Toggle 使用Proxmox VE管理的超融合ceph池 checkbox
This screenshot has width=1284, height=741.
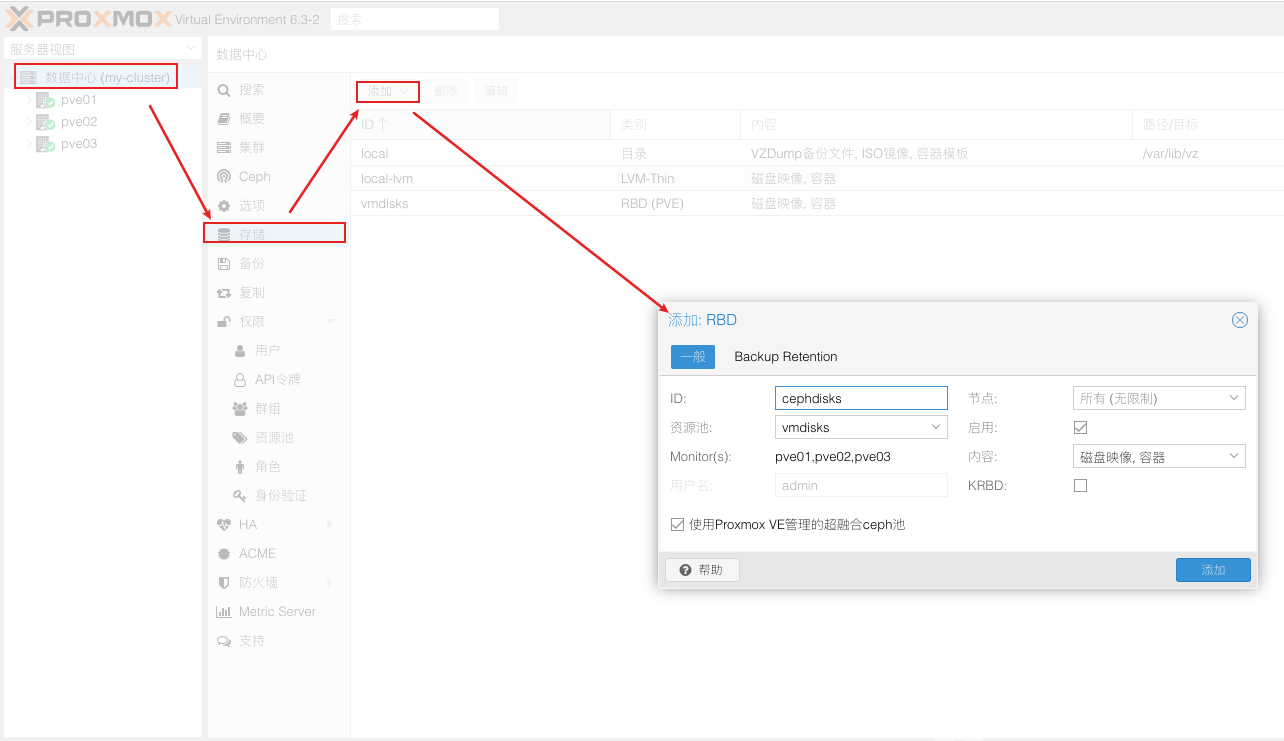[x=678, y=524]
